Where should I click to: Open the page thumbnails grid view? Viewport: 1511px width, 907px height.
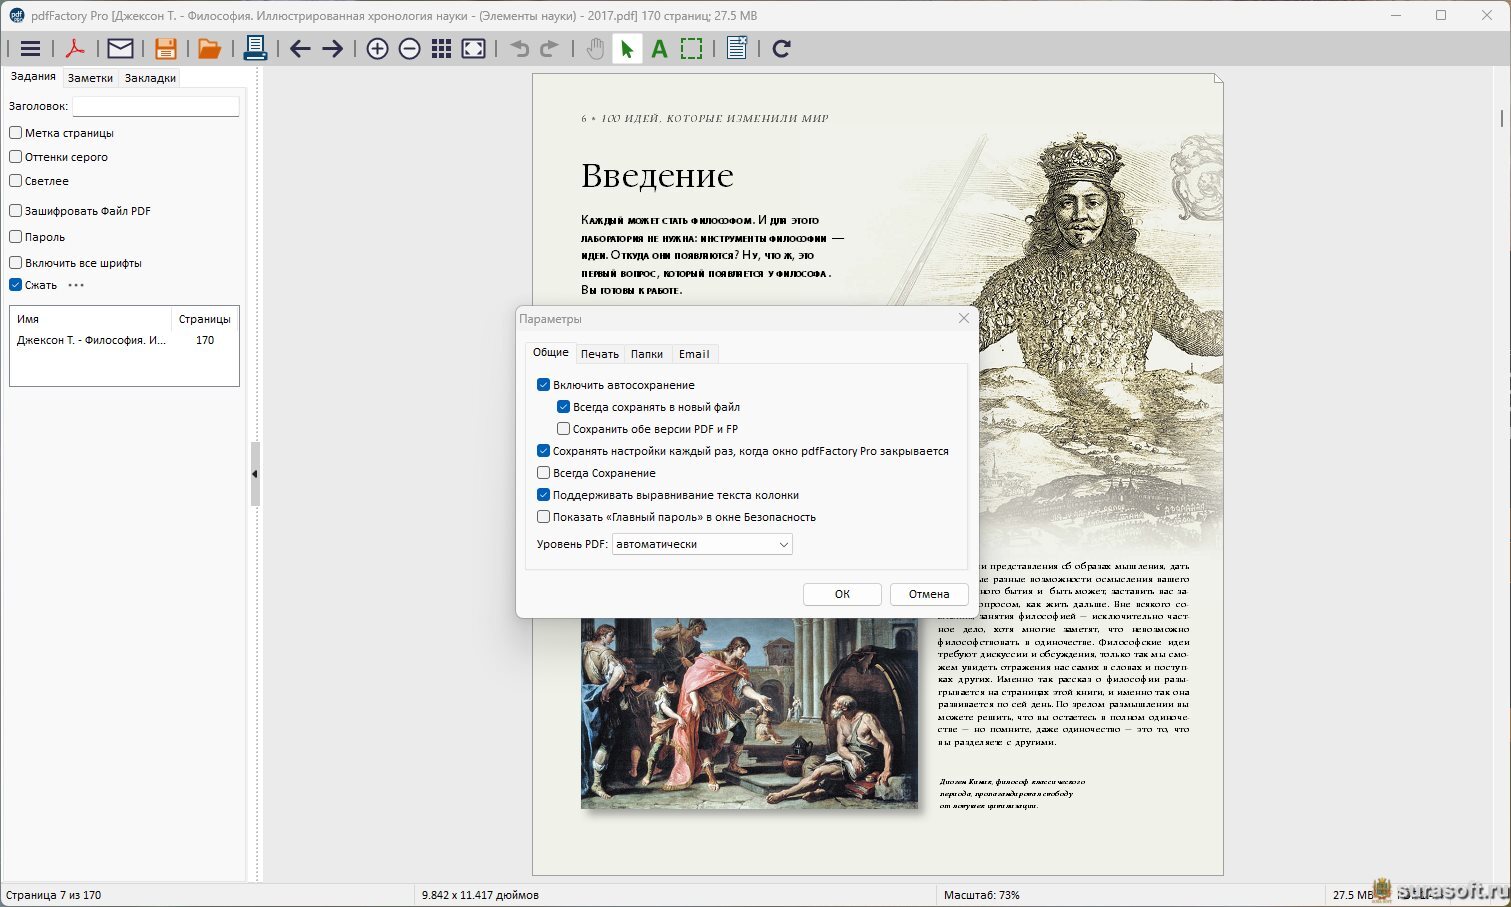[x=441, y=49]
